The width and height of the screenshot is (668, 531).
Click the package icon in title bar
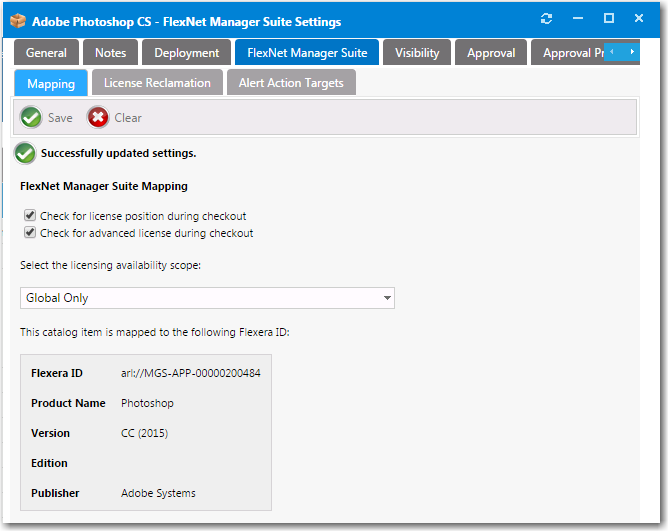[17, 21]
